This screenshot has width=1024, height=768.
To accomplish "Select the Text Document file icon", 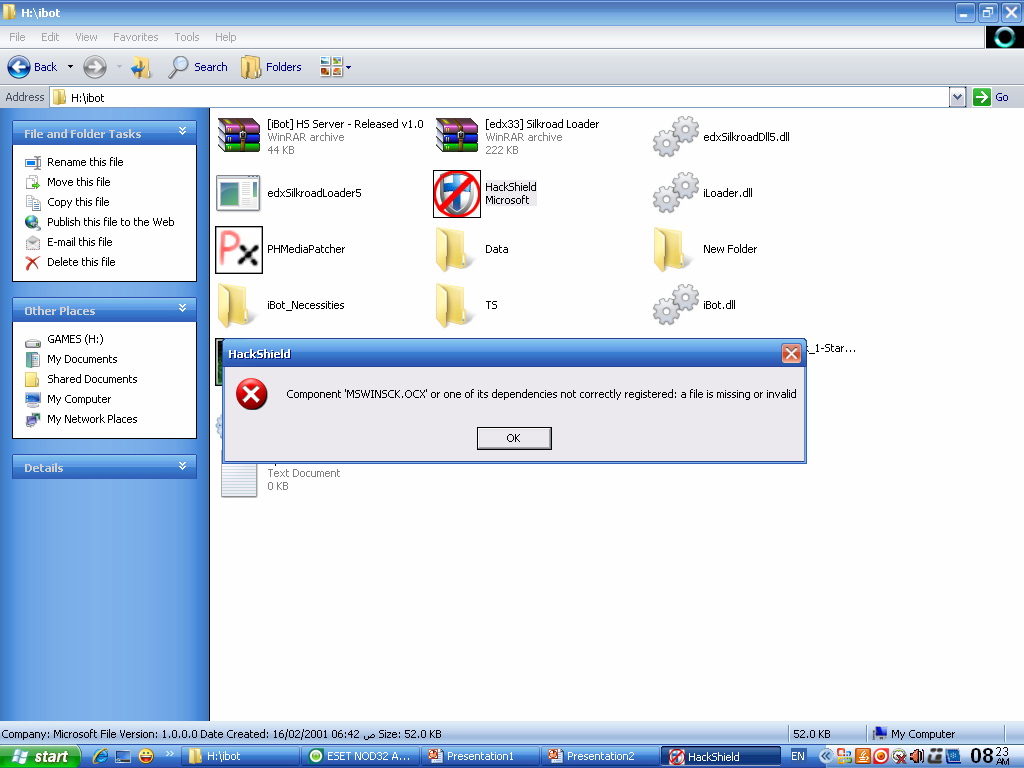I will [239, 480].
